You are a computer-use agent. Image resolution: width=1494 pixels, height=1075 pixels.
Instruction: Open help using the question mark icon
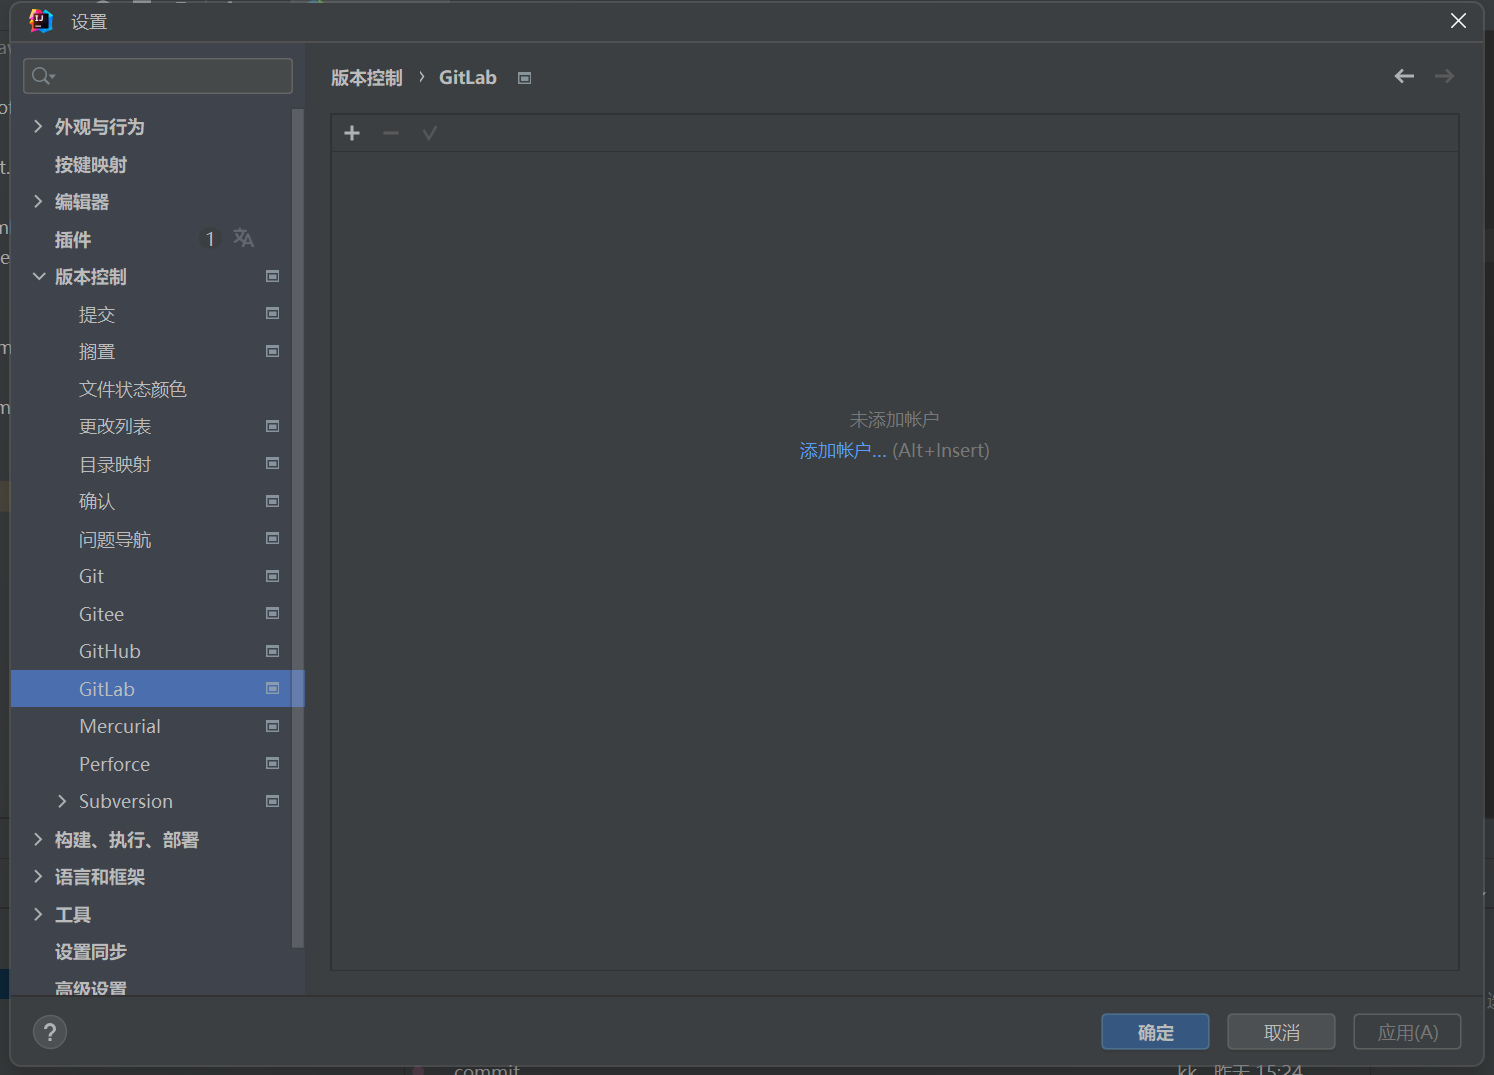[x=50, y=1031]
